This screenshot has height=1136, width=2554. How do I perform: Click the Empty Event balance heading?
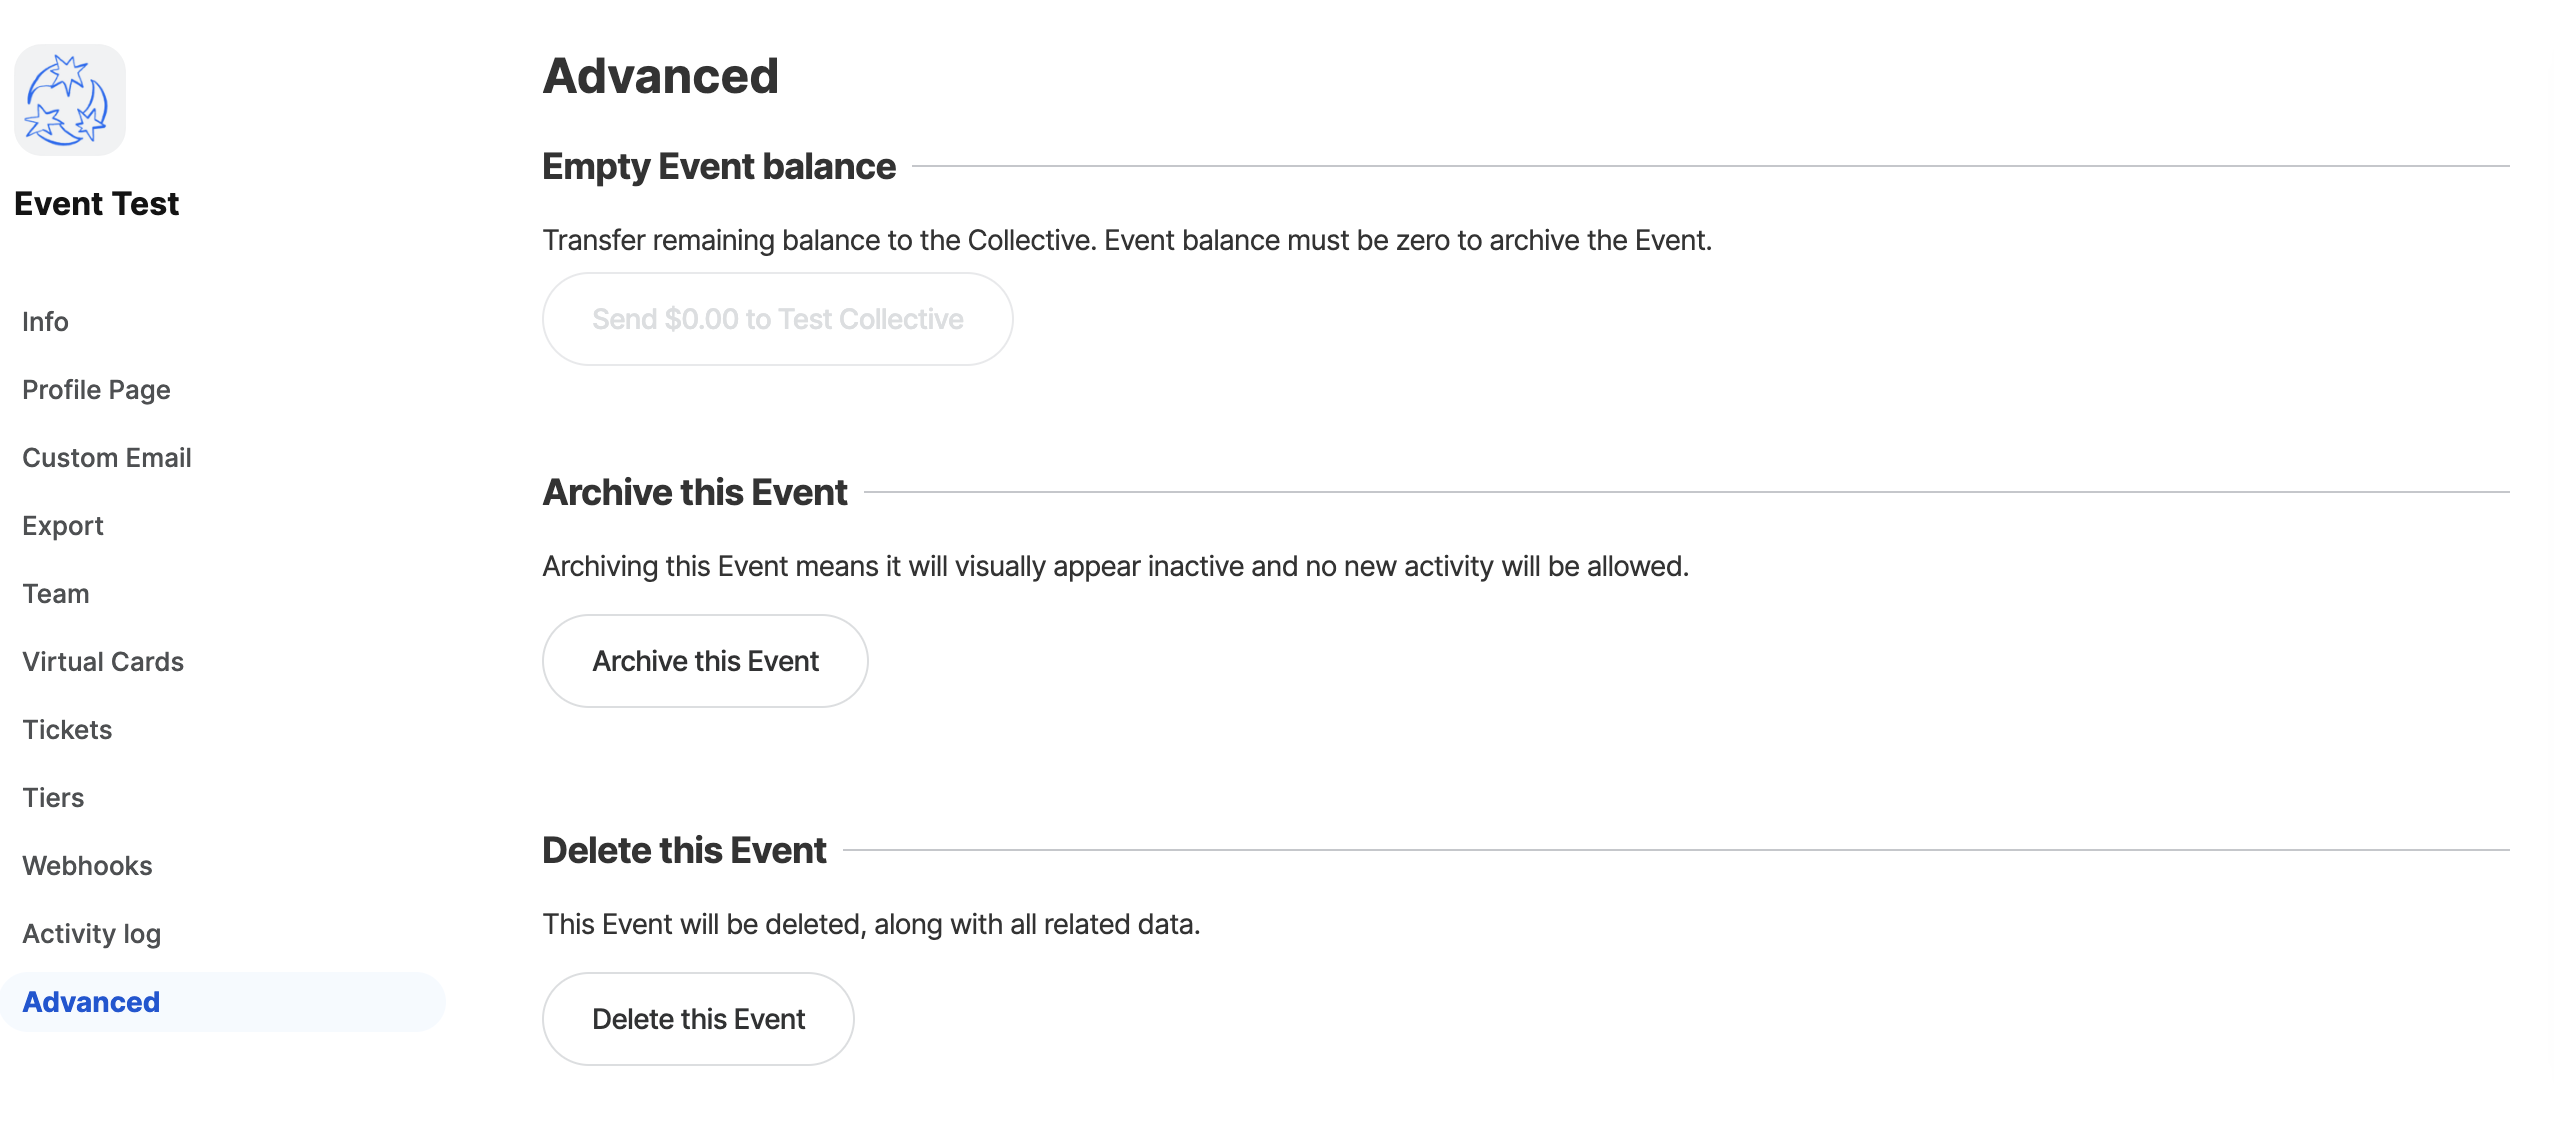[718, 166]
